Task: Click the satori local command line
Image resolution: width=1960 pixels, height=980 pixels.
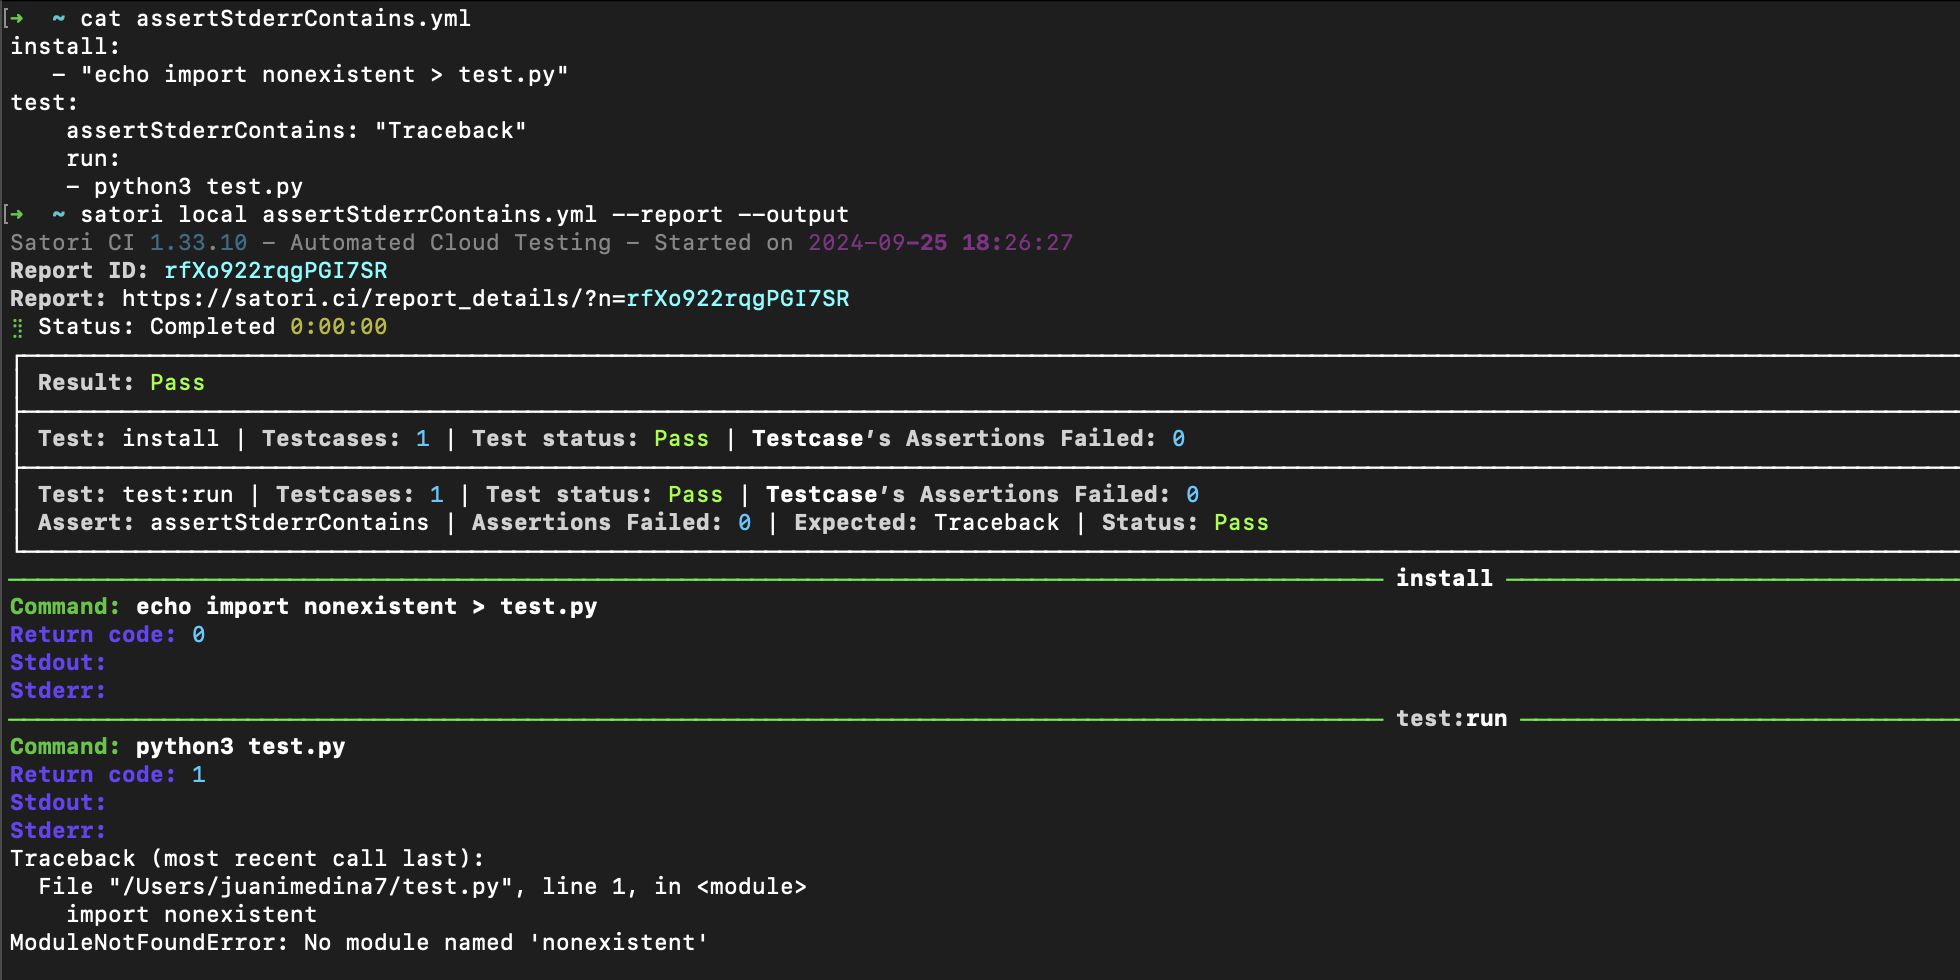Action: 464,215
